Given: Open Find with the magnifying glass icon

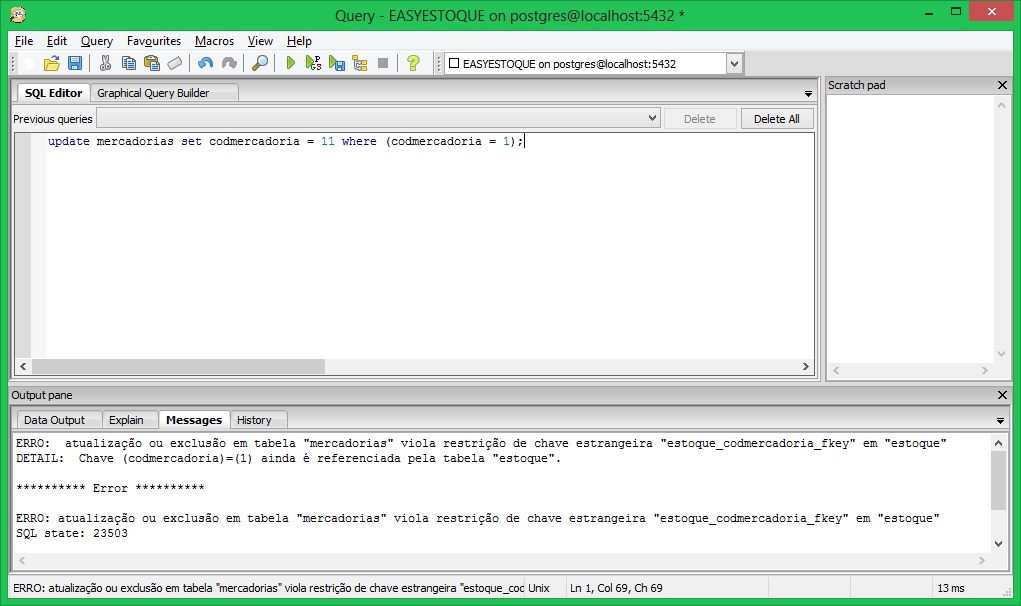Looking at the screenshot, I should point(259,63).
